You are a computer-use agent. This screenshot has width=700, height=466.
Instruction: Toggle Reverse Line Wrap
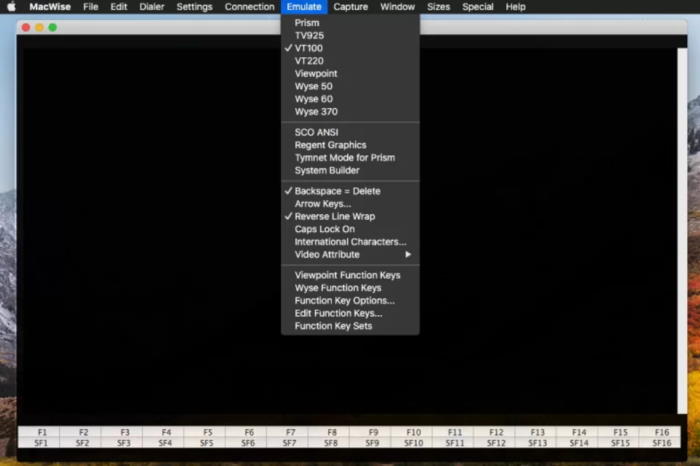[x=350, y=216]
